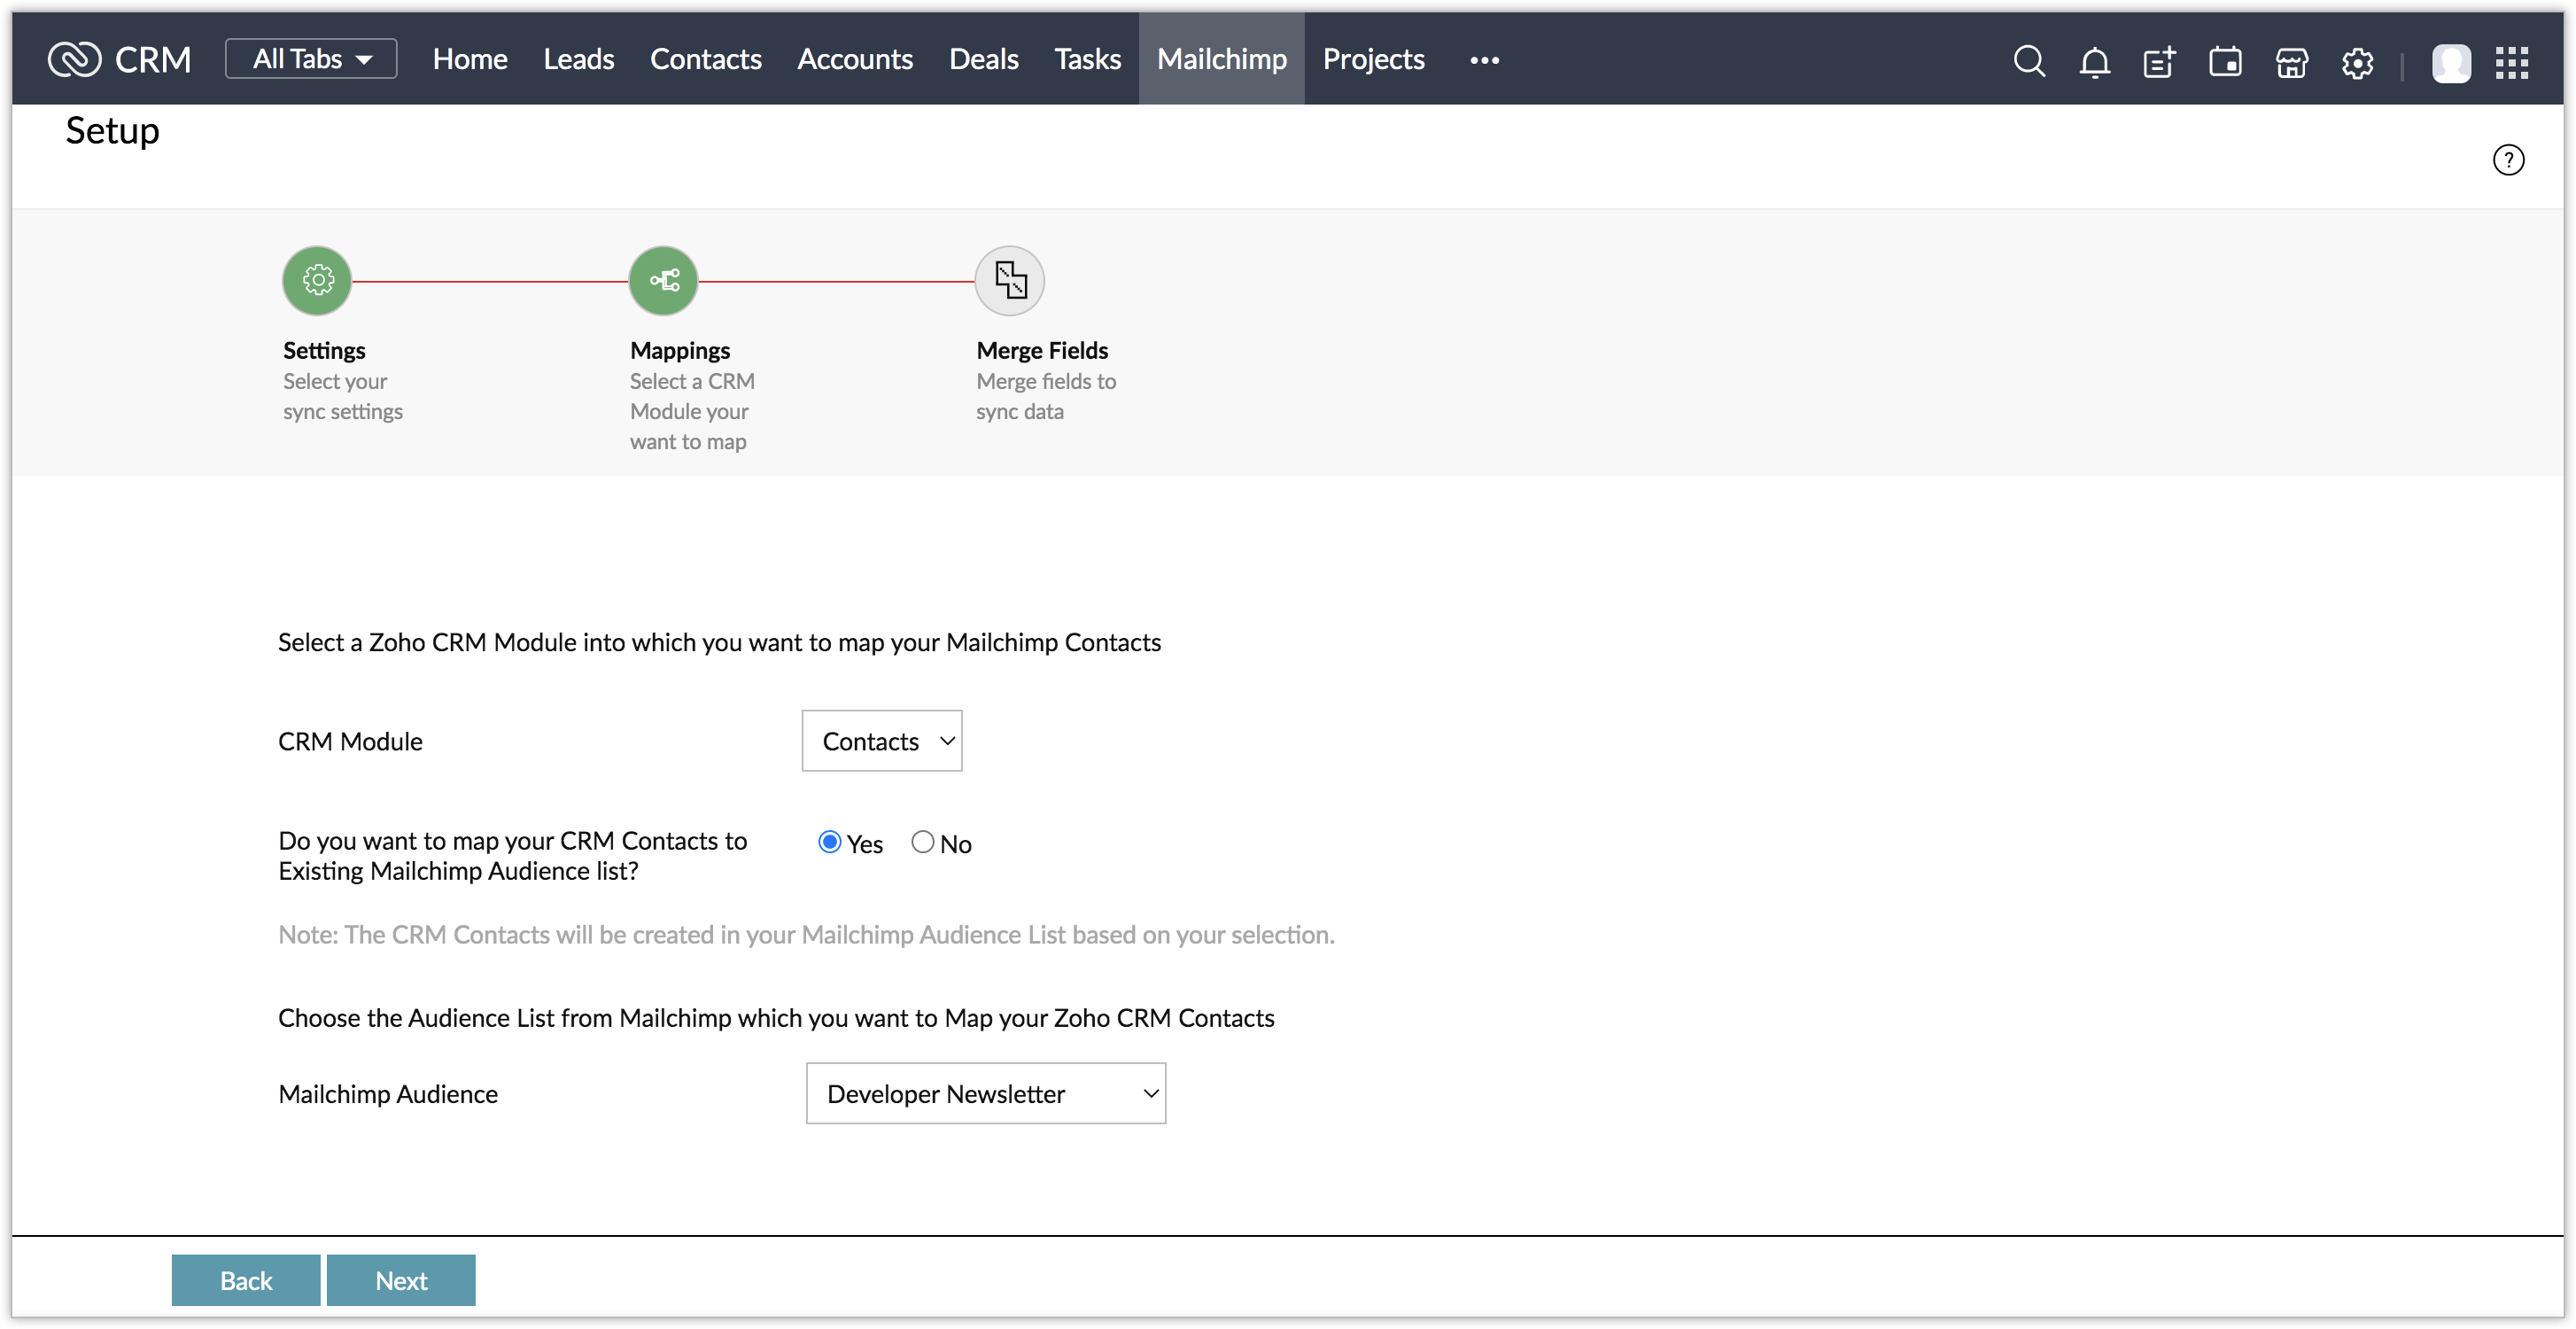2576x1329 pixels.
Task: Select the No radio button
Action: (922, 842)
